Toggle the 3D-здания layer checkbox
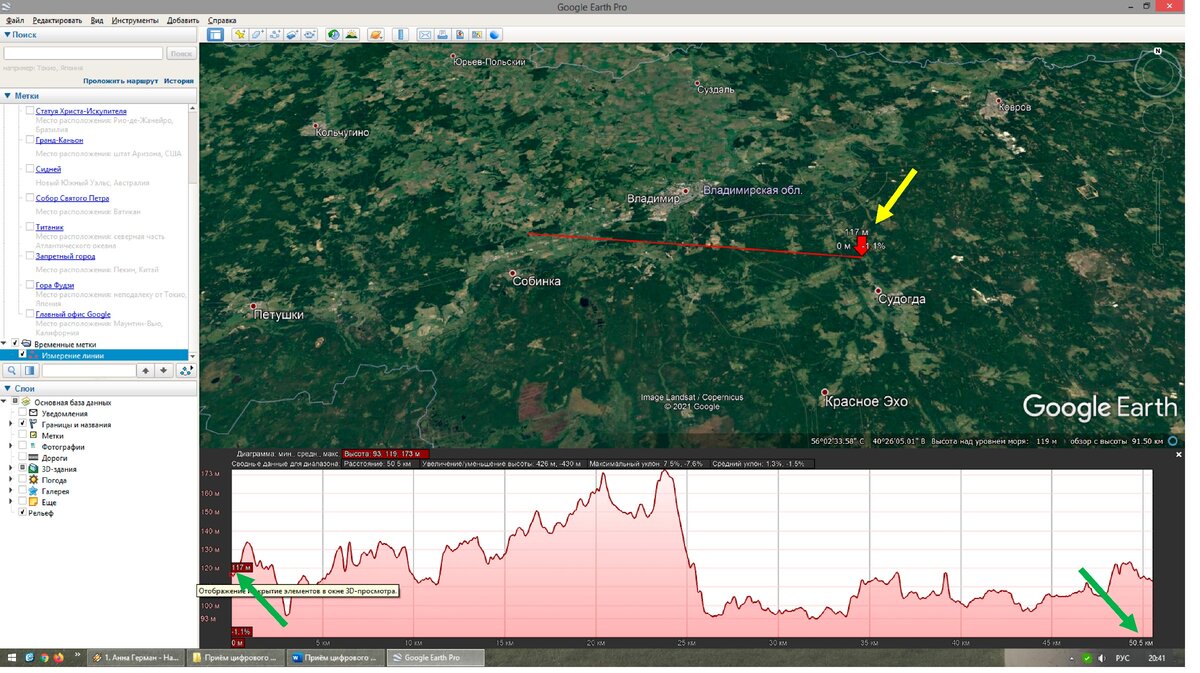 point(22,468)
